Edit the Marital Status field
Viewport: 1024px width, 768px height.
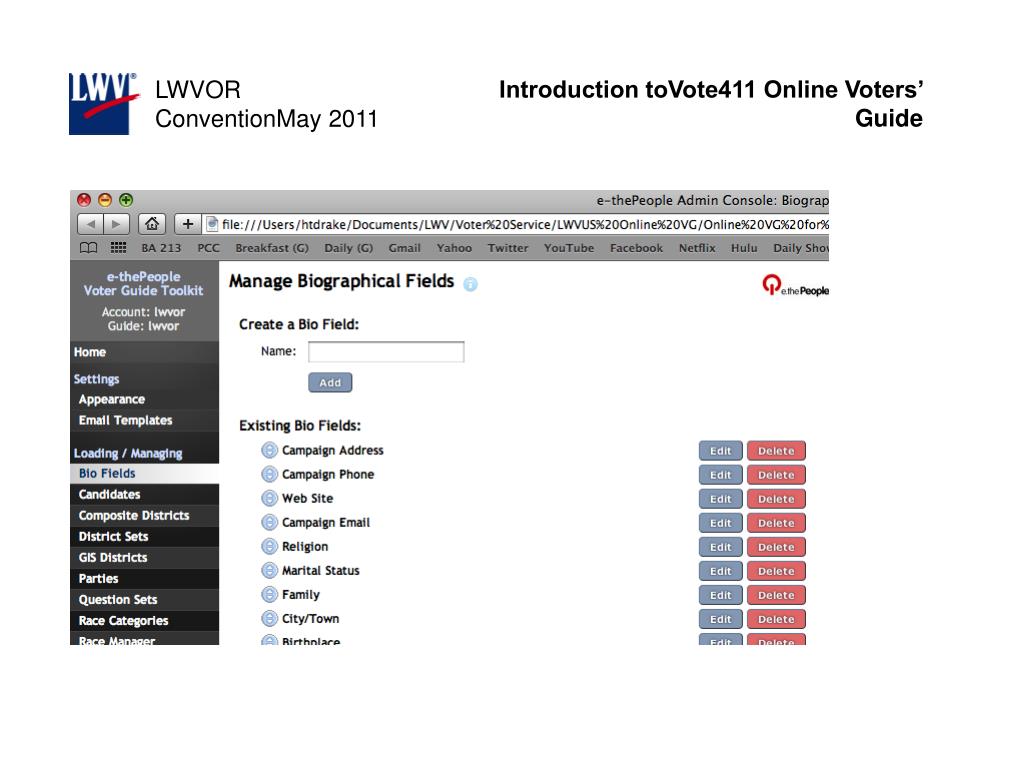tap(720, 571)
